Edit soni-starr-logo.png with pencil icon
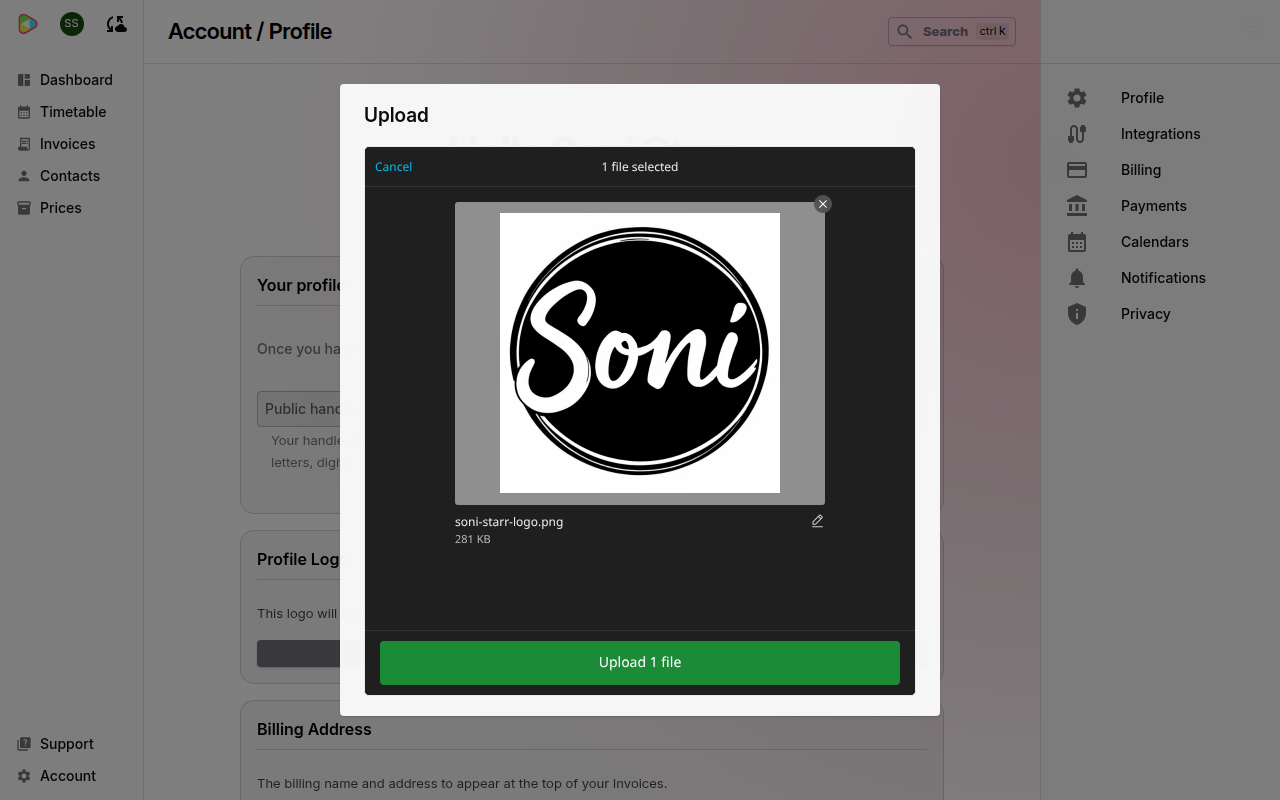The width and height of the screenshot is (1280, 800). [x=817, y=521]
